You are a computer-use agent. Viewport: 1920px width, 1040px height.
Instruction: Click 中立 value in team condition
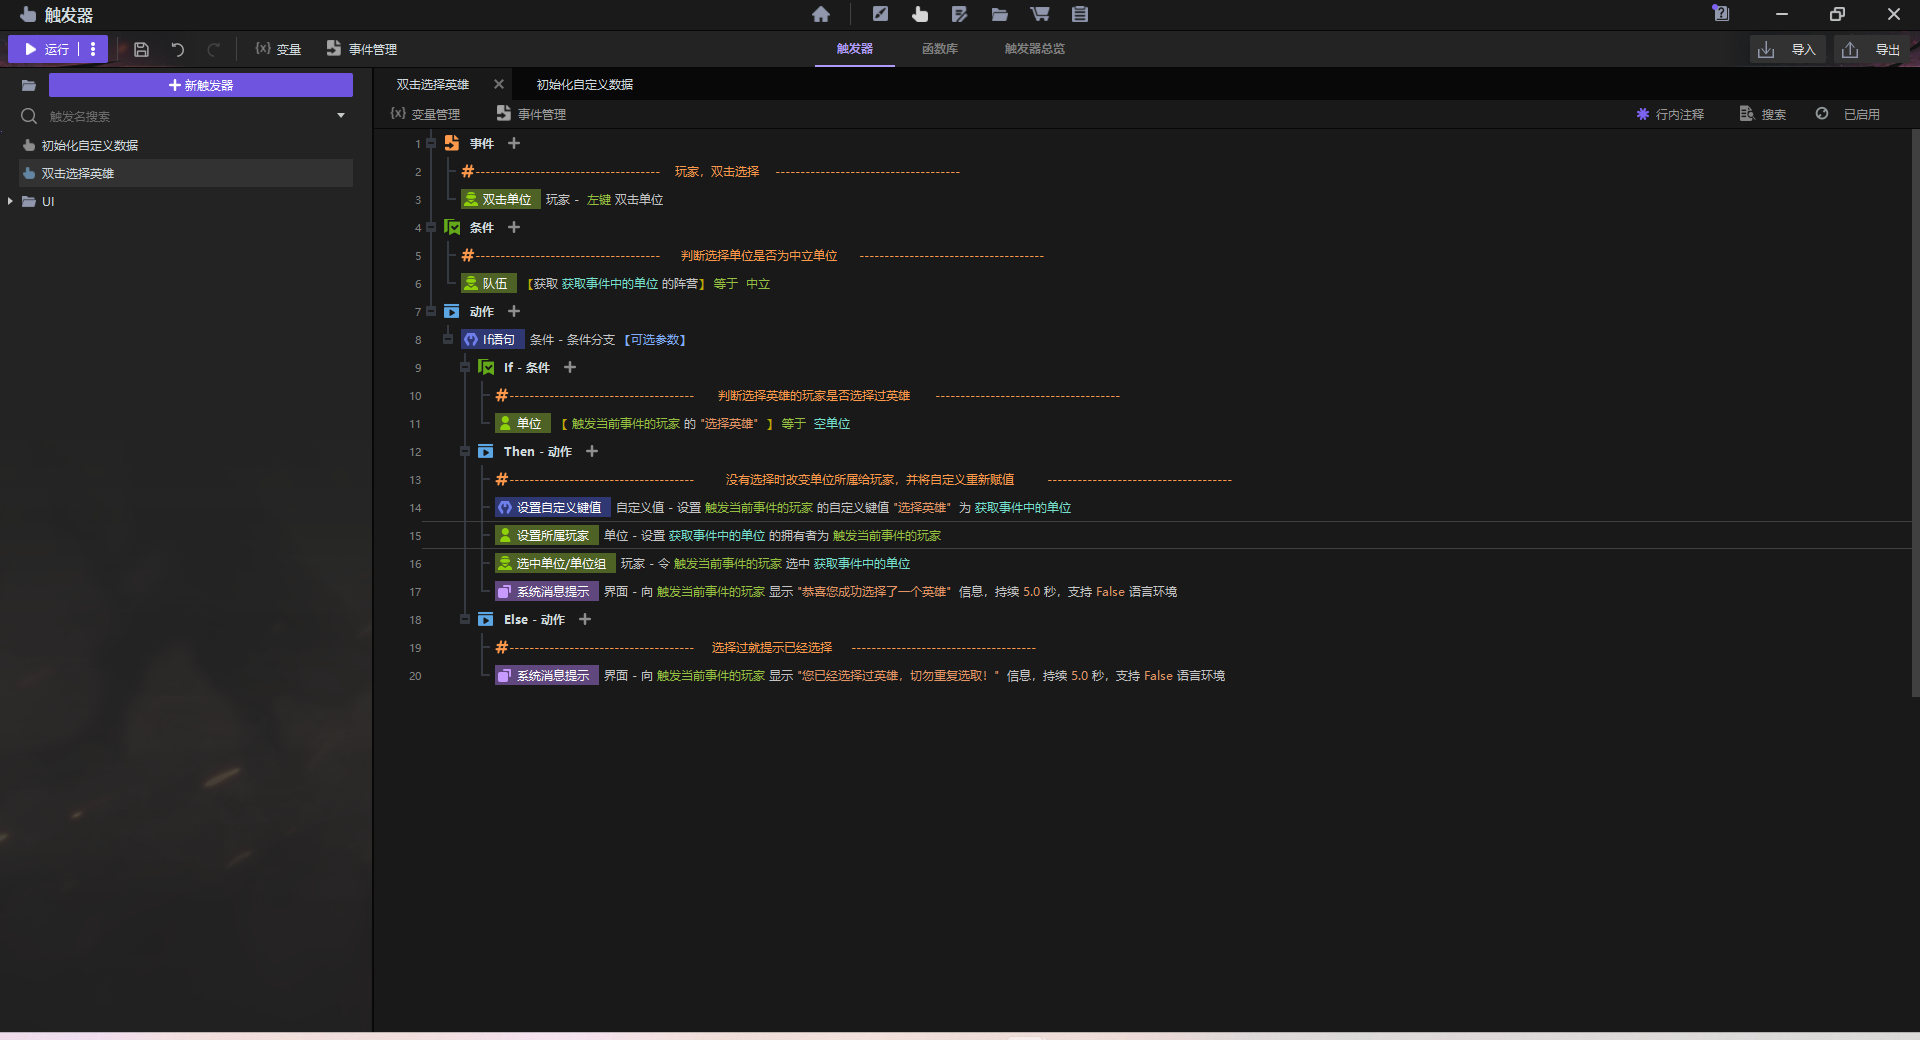point(758,284)
